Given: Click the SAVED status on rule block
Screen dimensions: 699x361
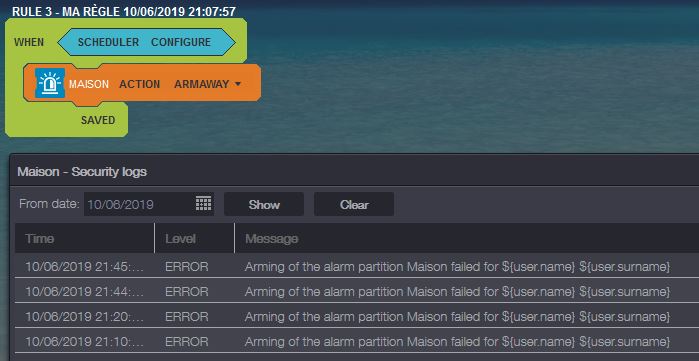Looking at the screenshot, I should tap(98, 120).
